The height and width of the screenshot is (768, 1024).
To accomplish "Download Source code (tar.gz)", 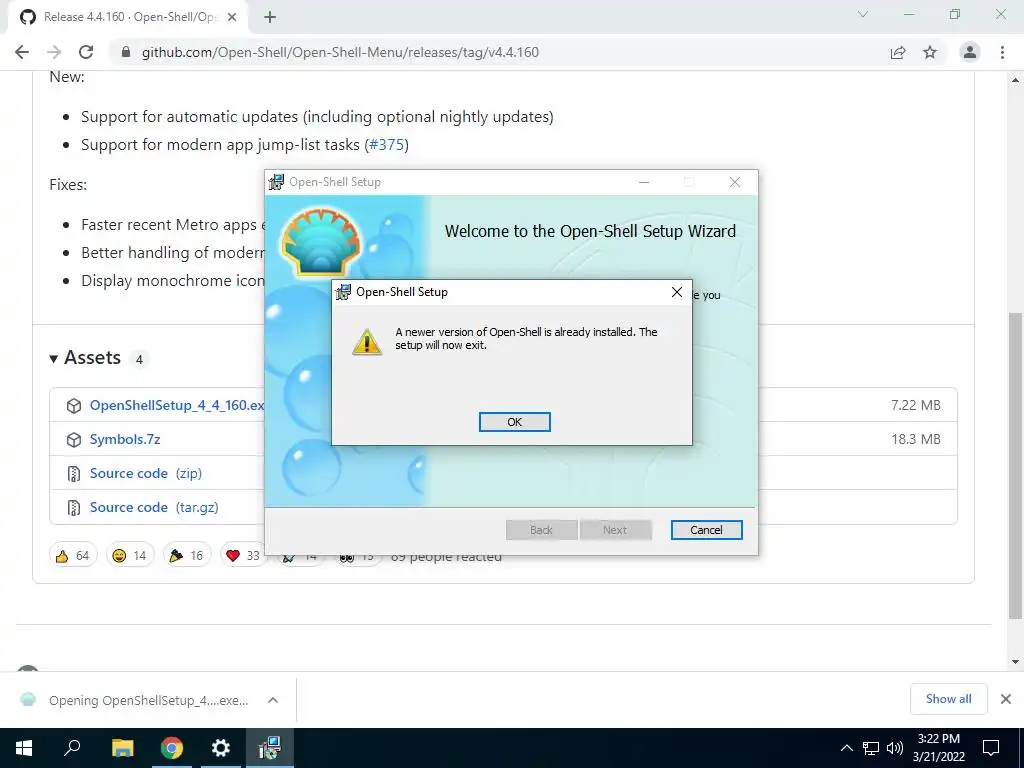I will click(154, 507).
